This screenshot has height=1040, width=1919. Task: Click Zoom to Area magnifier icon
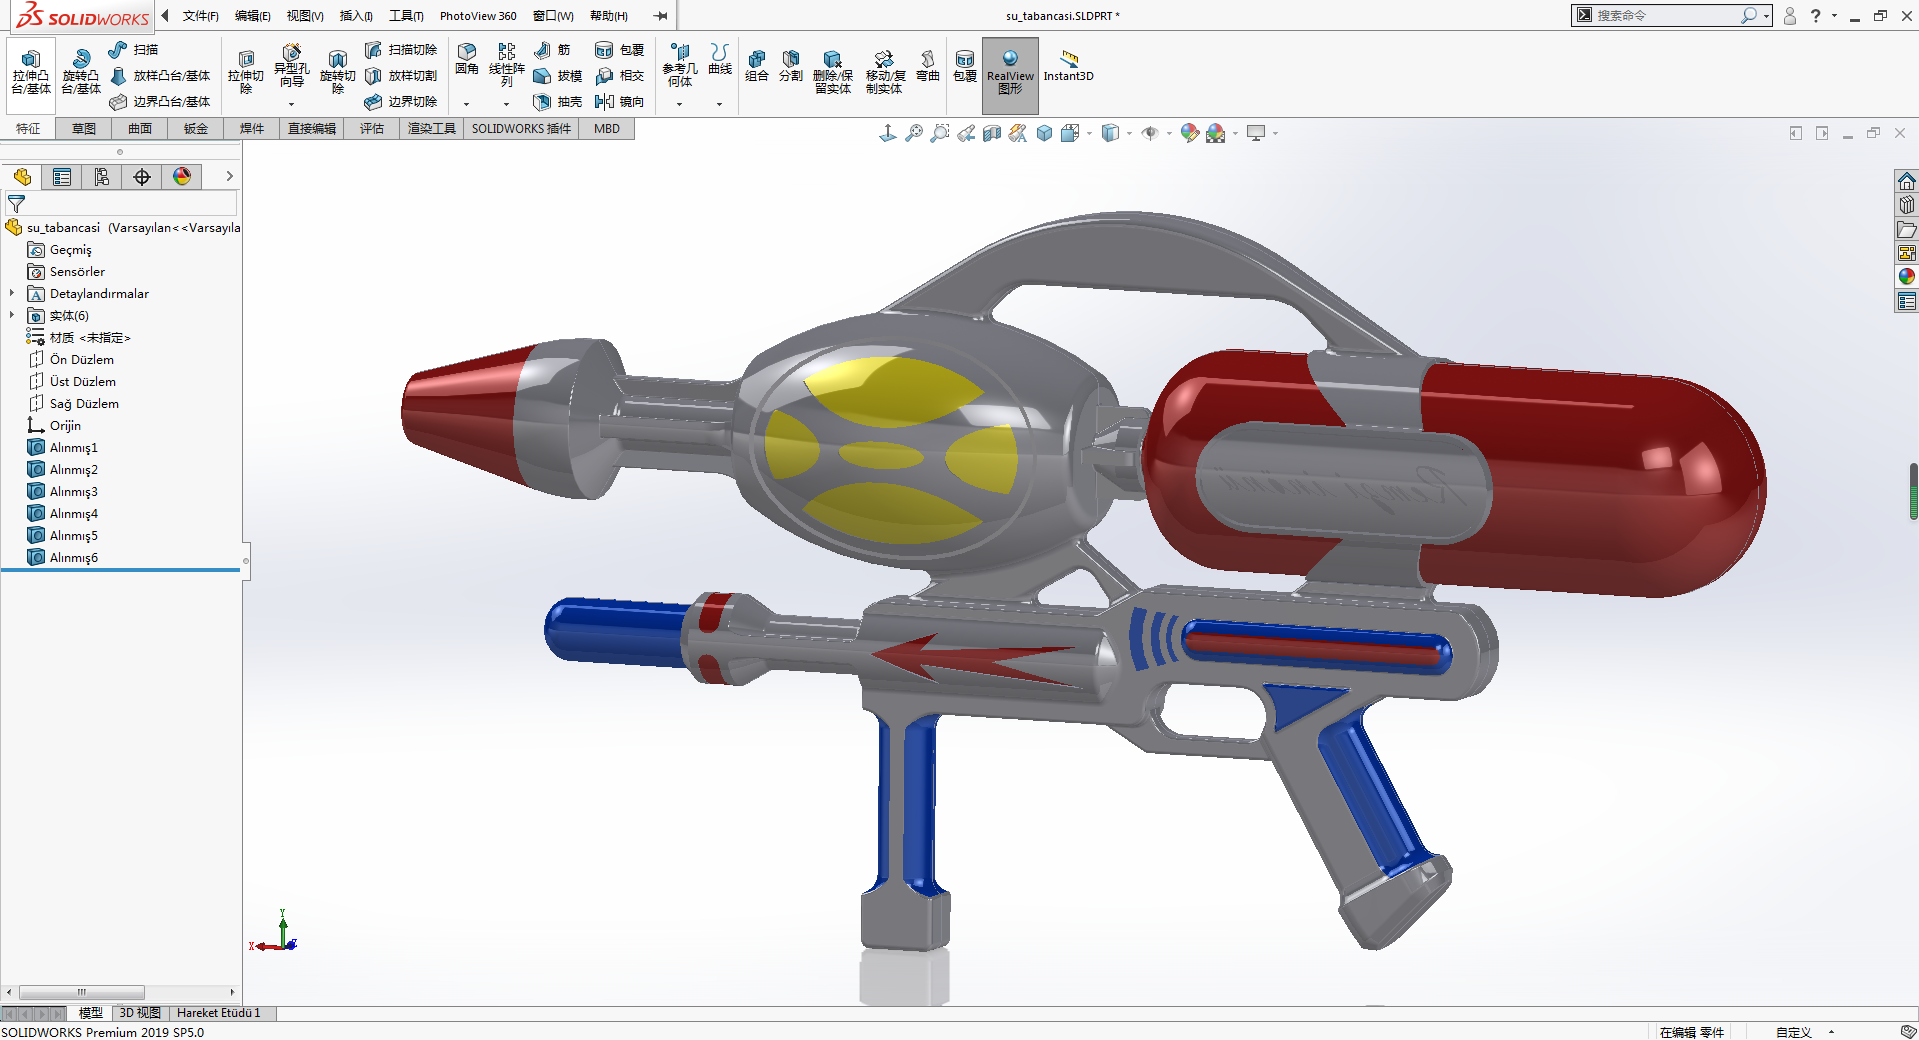[940, 133]
